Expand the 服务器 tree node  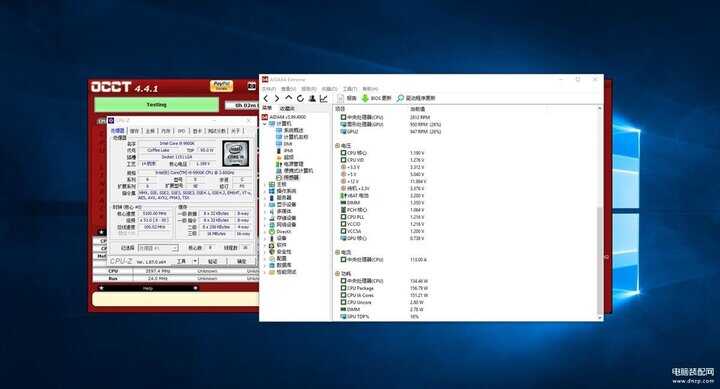click(x=264, y=198)
